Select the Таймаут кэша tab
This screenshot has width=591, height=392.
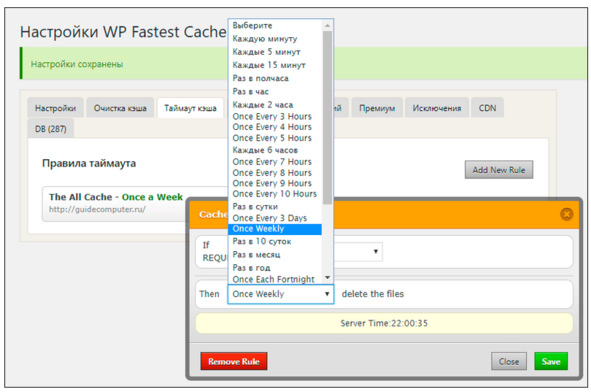click(190, 108)
